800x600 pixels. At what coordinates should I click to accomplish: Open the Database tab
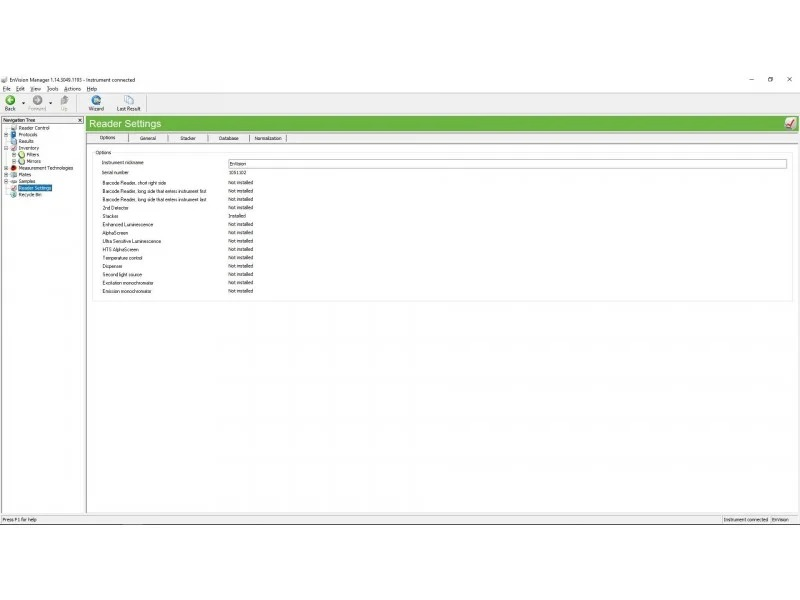pyautogui.click(x=228, y=138)
